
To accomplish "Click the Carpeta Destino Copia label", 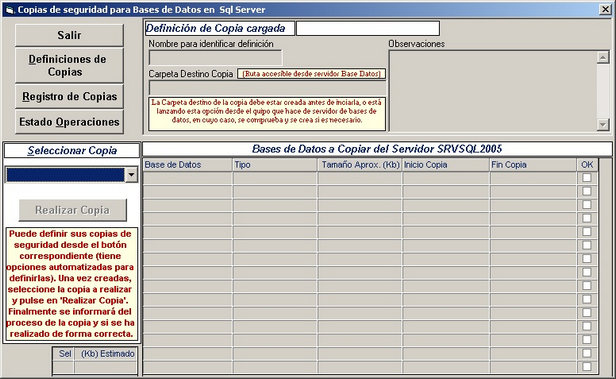I will coord(191,74).
